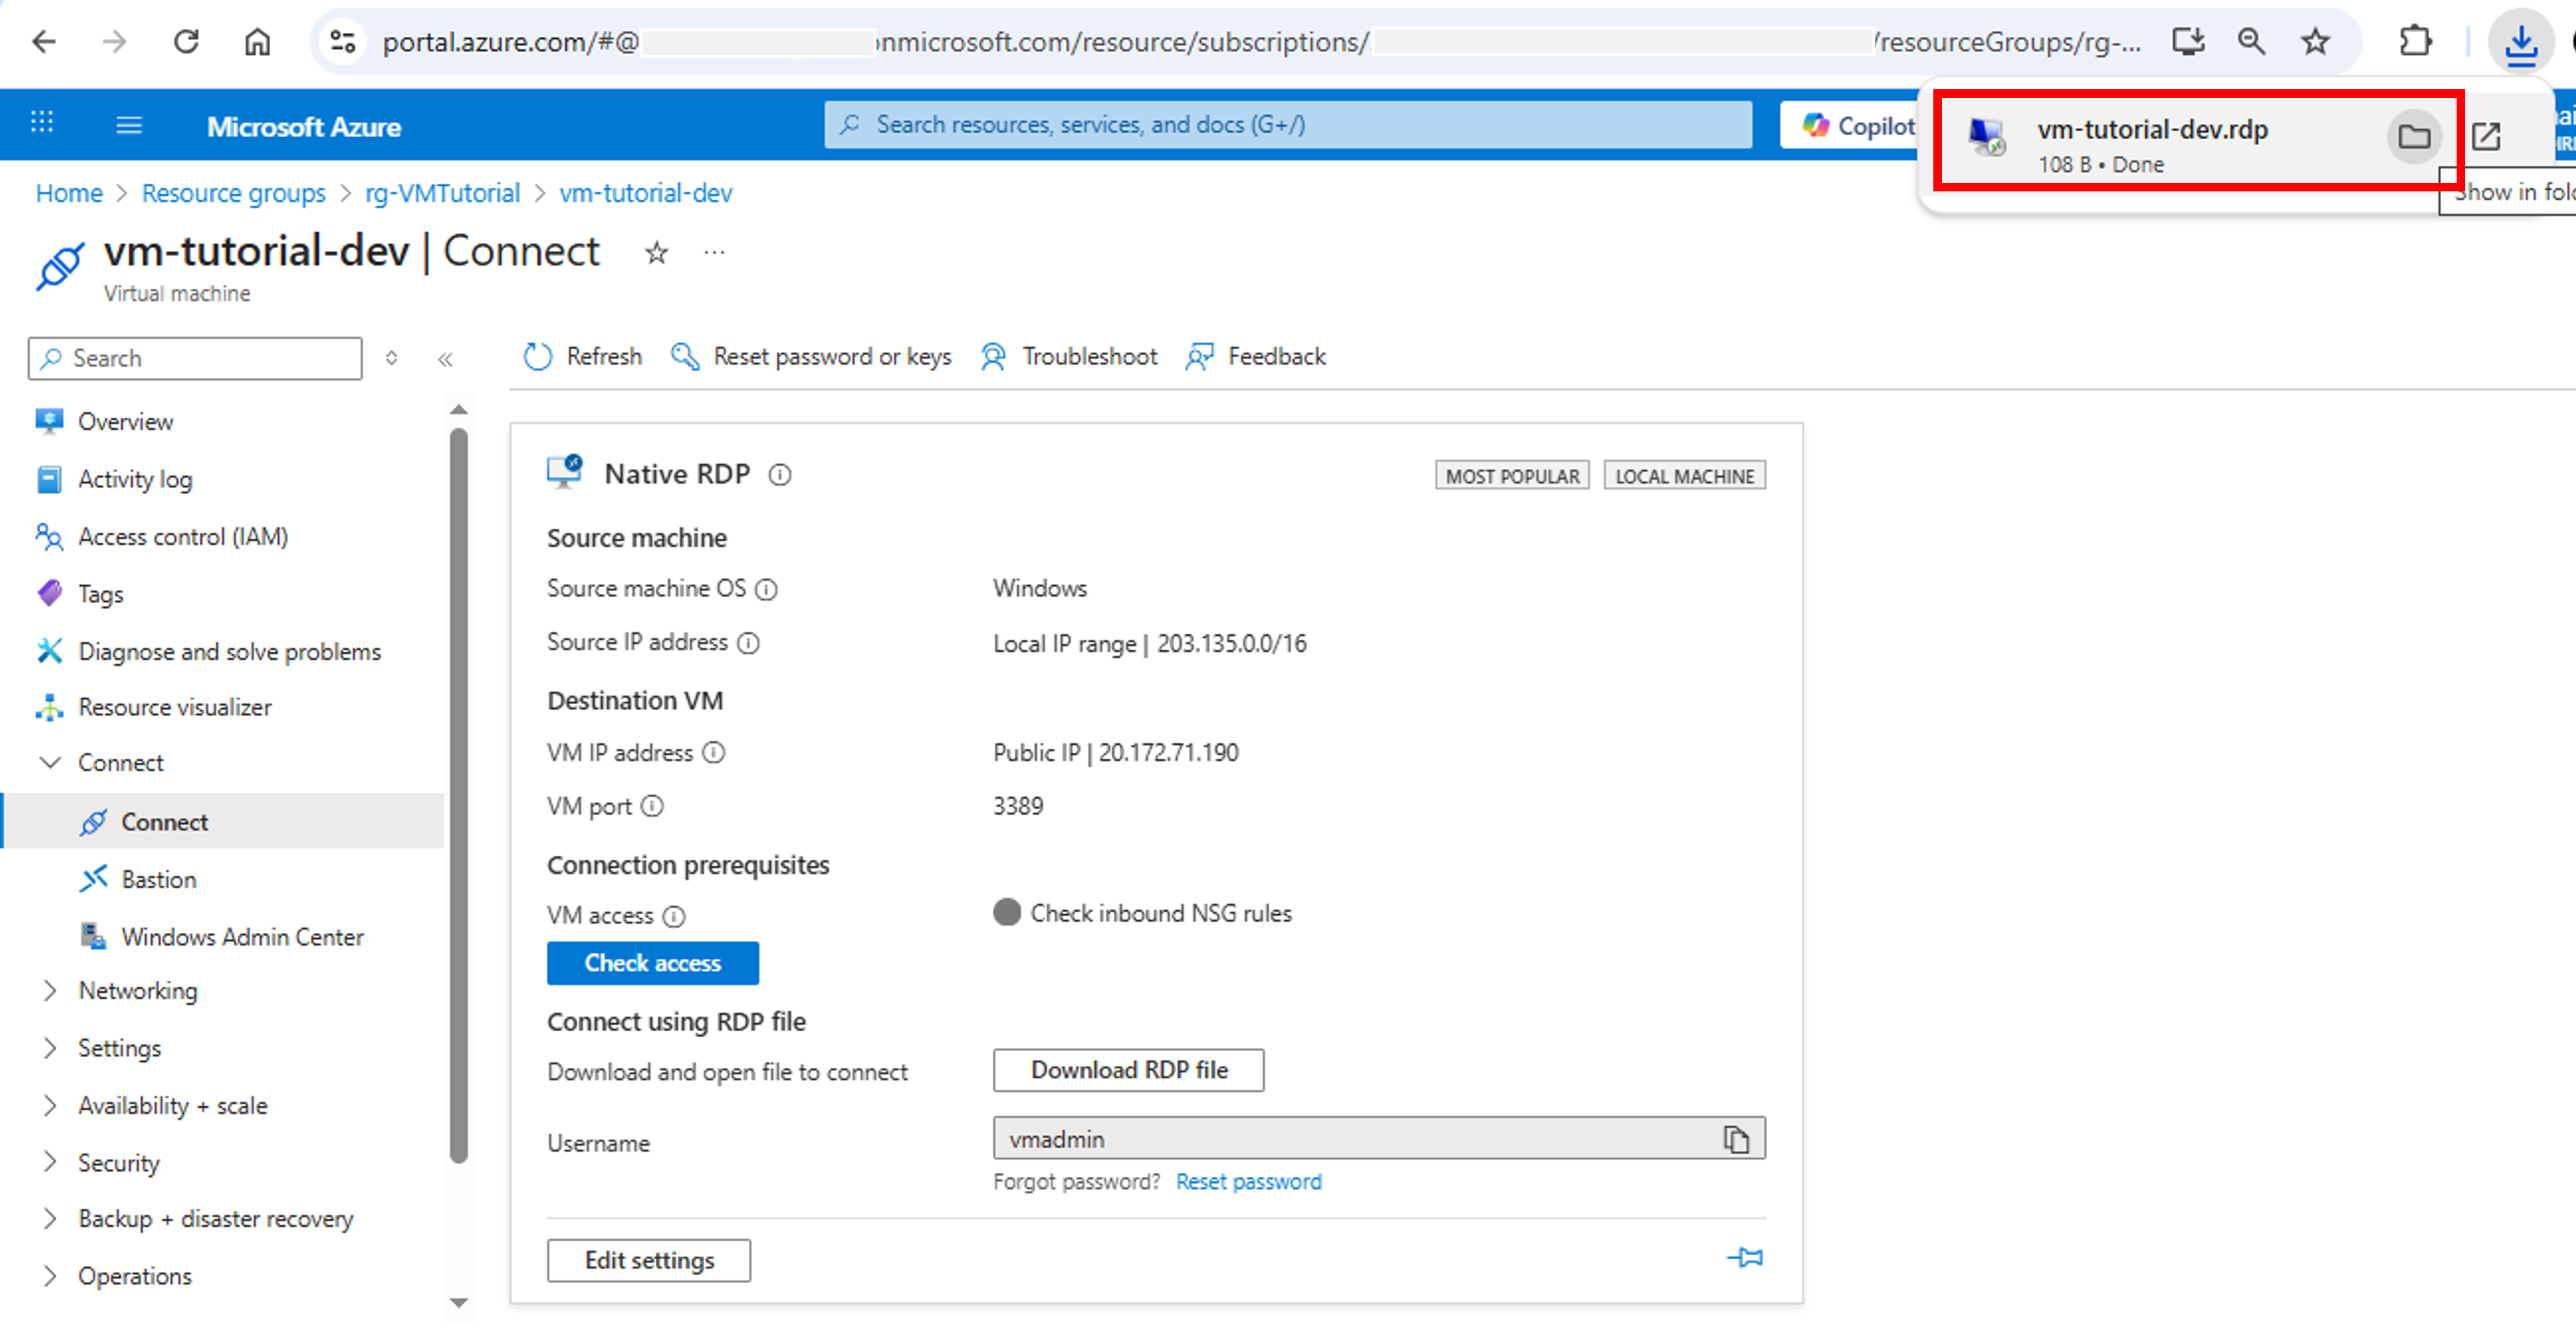Open the more options ellipsis near title
The height and width of the screenshot is (1328, 2576).
(x=714, y=253)
